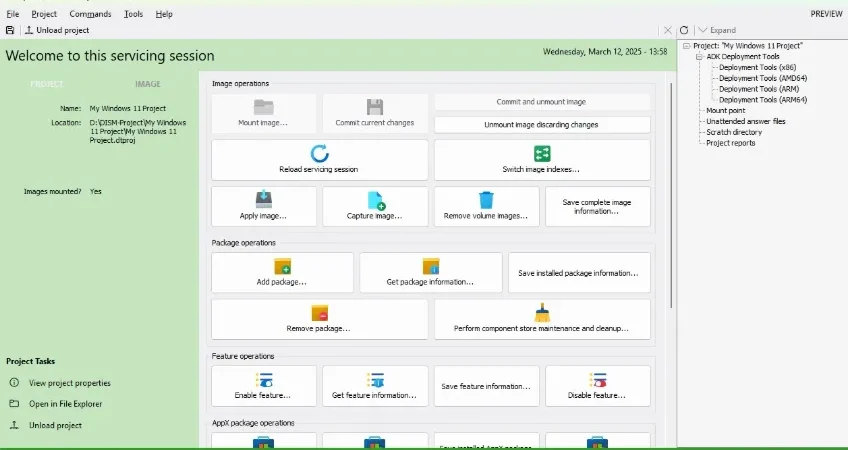Open the Commands menu
Image resolution: width=848 pixels, height=450 pixels.
[x=90, y=14]
